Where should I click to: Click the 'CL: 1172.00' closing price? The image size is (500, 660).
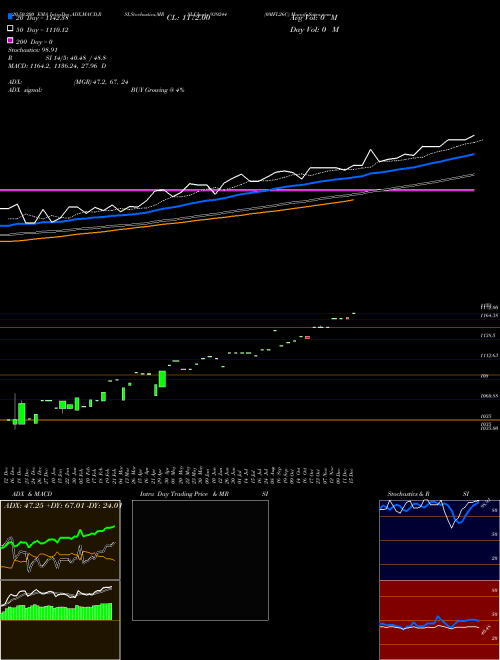tap(188, 18)
